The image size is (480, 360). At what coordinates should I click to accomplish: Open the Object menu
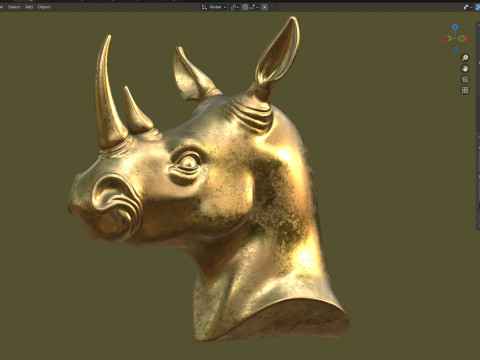click(44, 7)
